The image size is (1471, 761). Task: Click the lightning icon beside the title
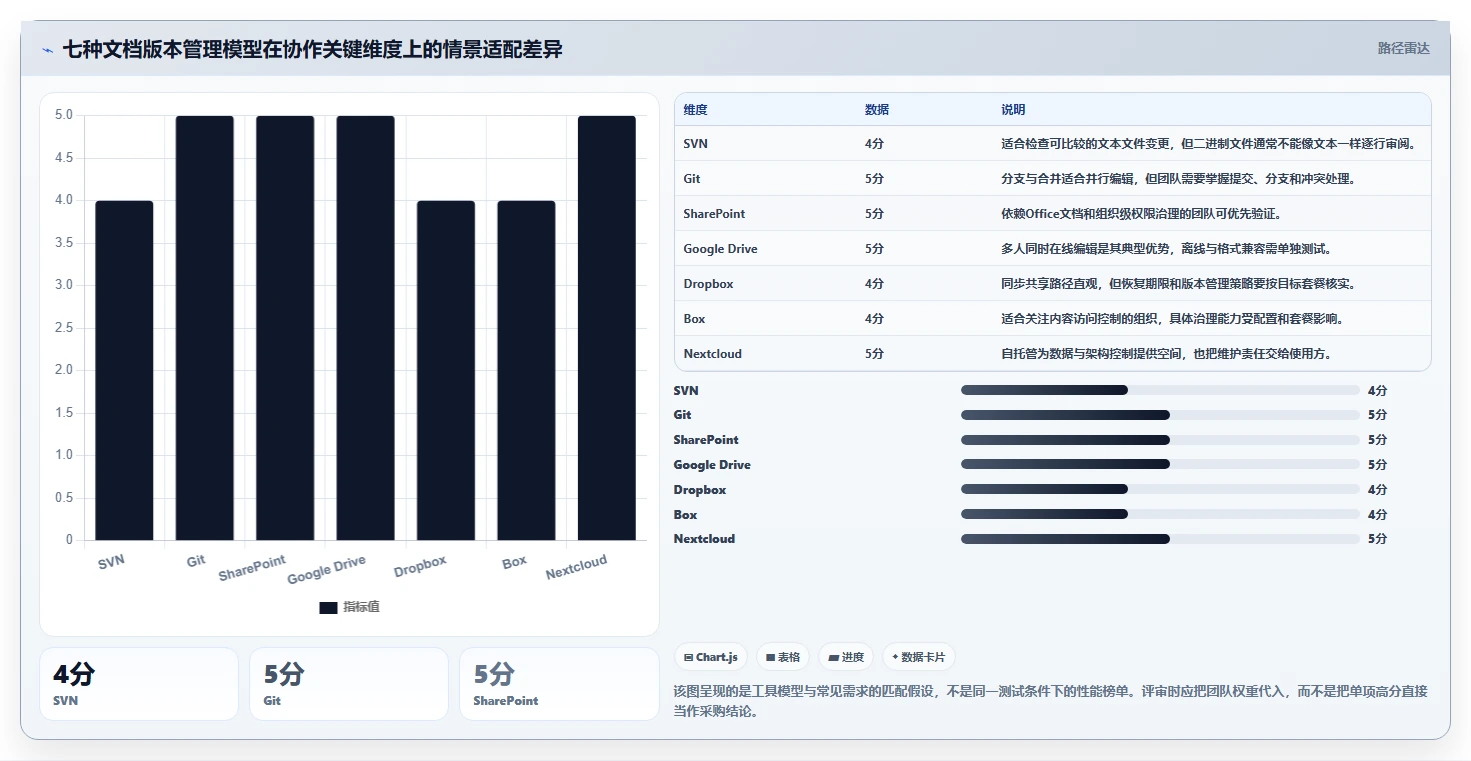[48, 50]
